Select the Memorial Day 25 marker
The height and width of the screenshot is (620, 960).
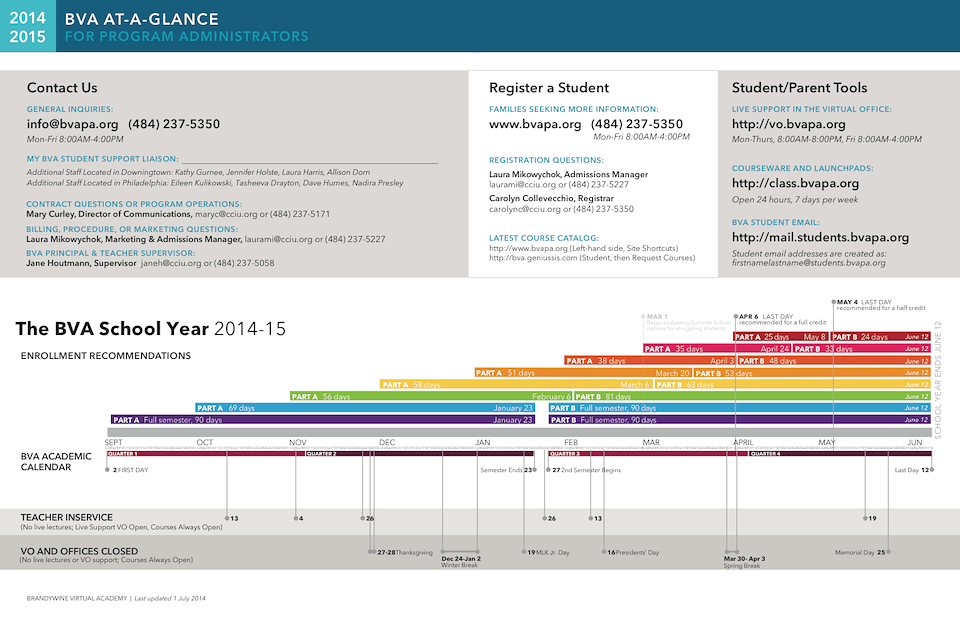pos(862,552)
